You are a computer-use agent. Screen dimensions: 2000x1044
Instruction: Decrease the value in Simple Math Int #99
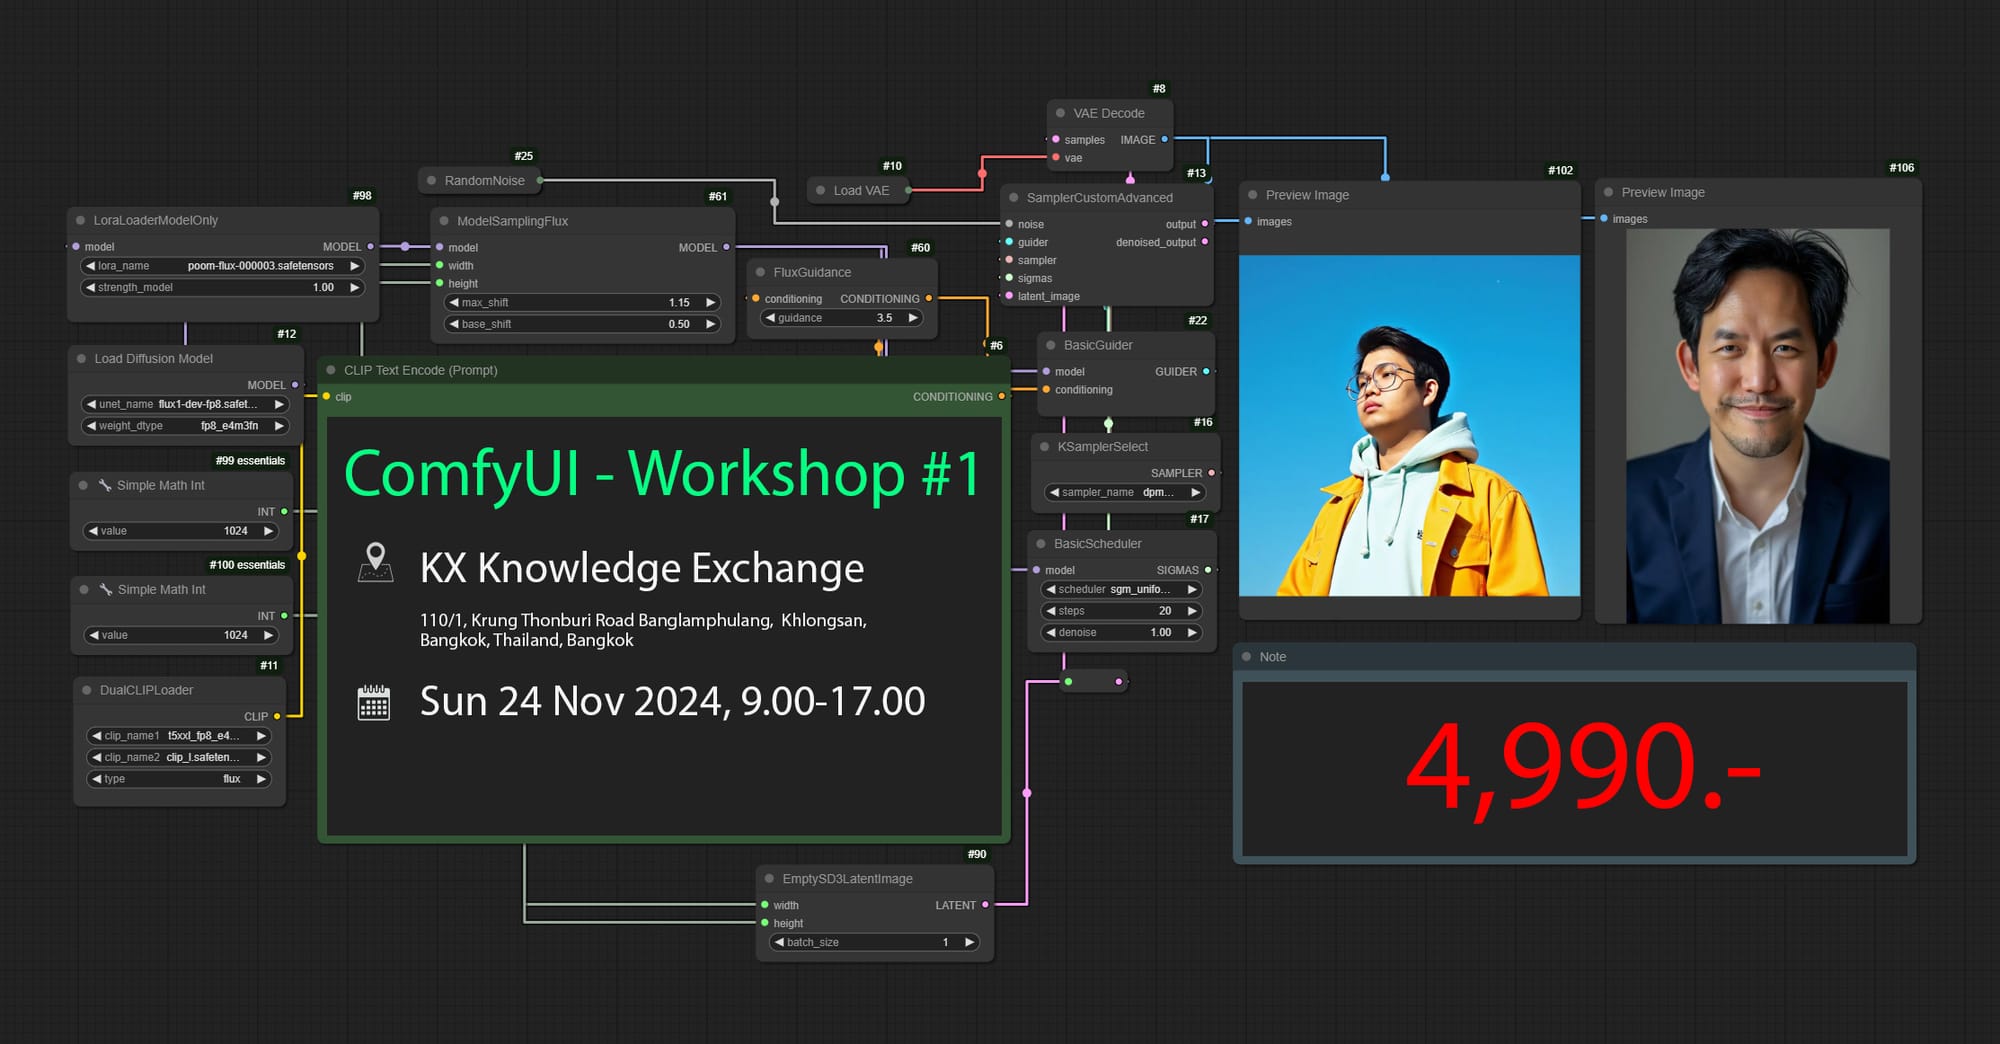pyautogui.click(x=93, y=531)
